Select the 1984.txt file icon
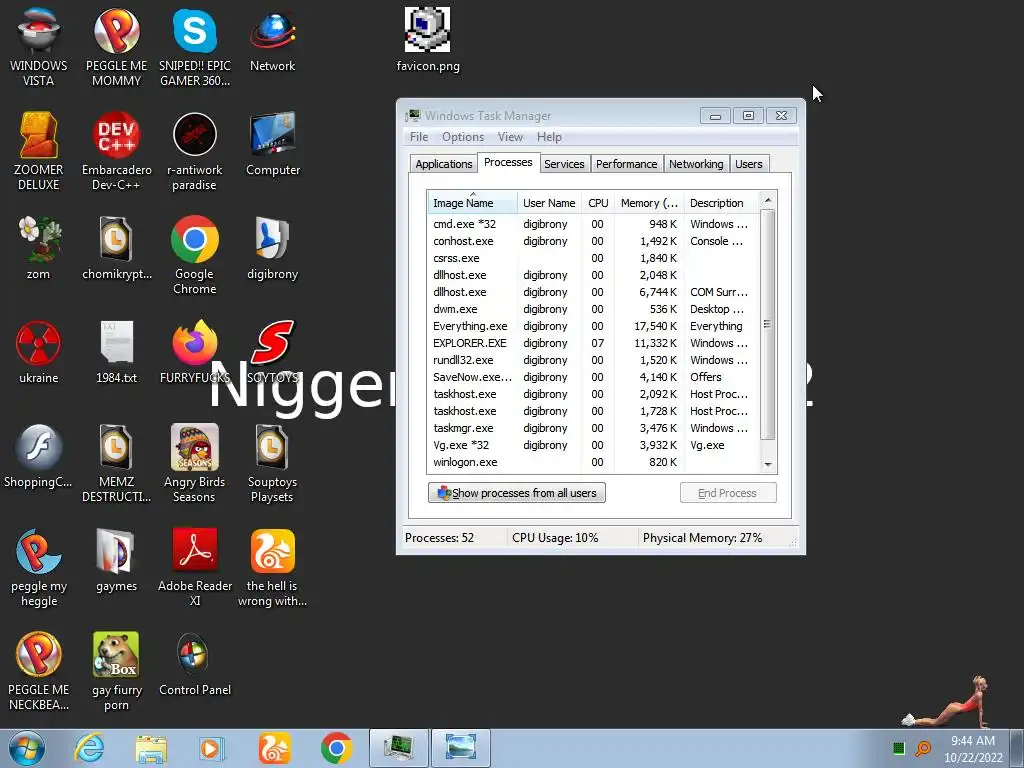The width and height of the screenshot is (1024, 768). (116, 352)
